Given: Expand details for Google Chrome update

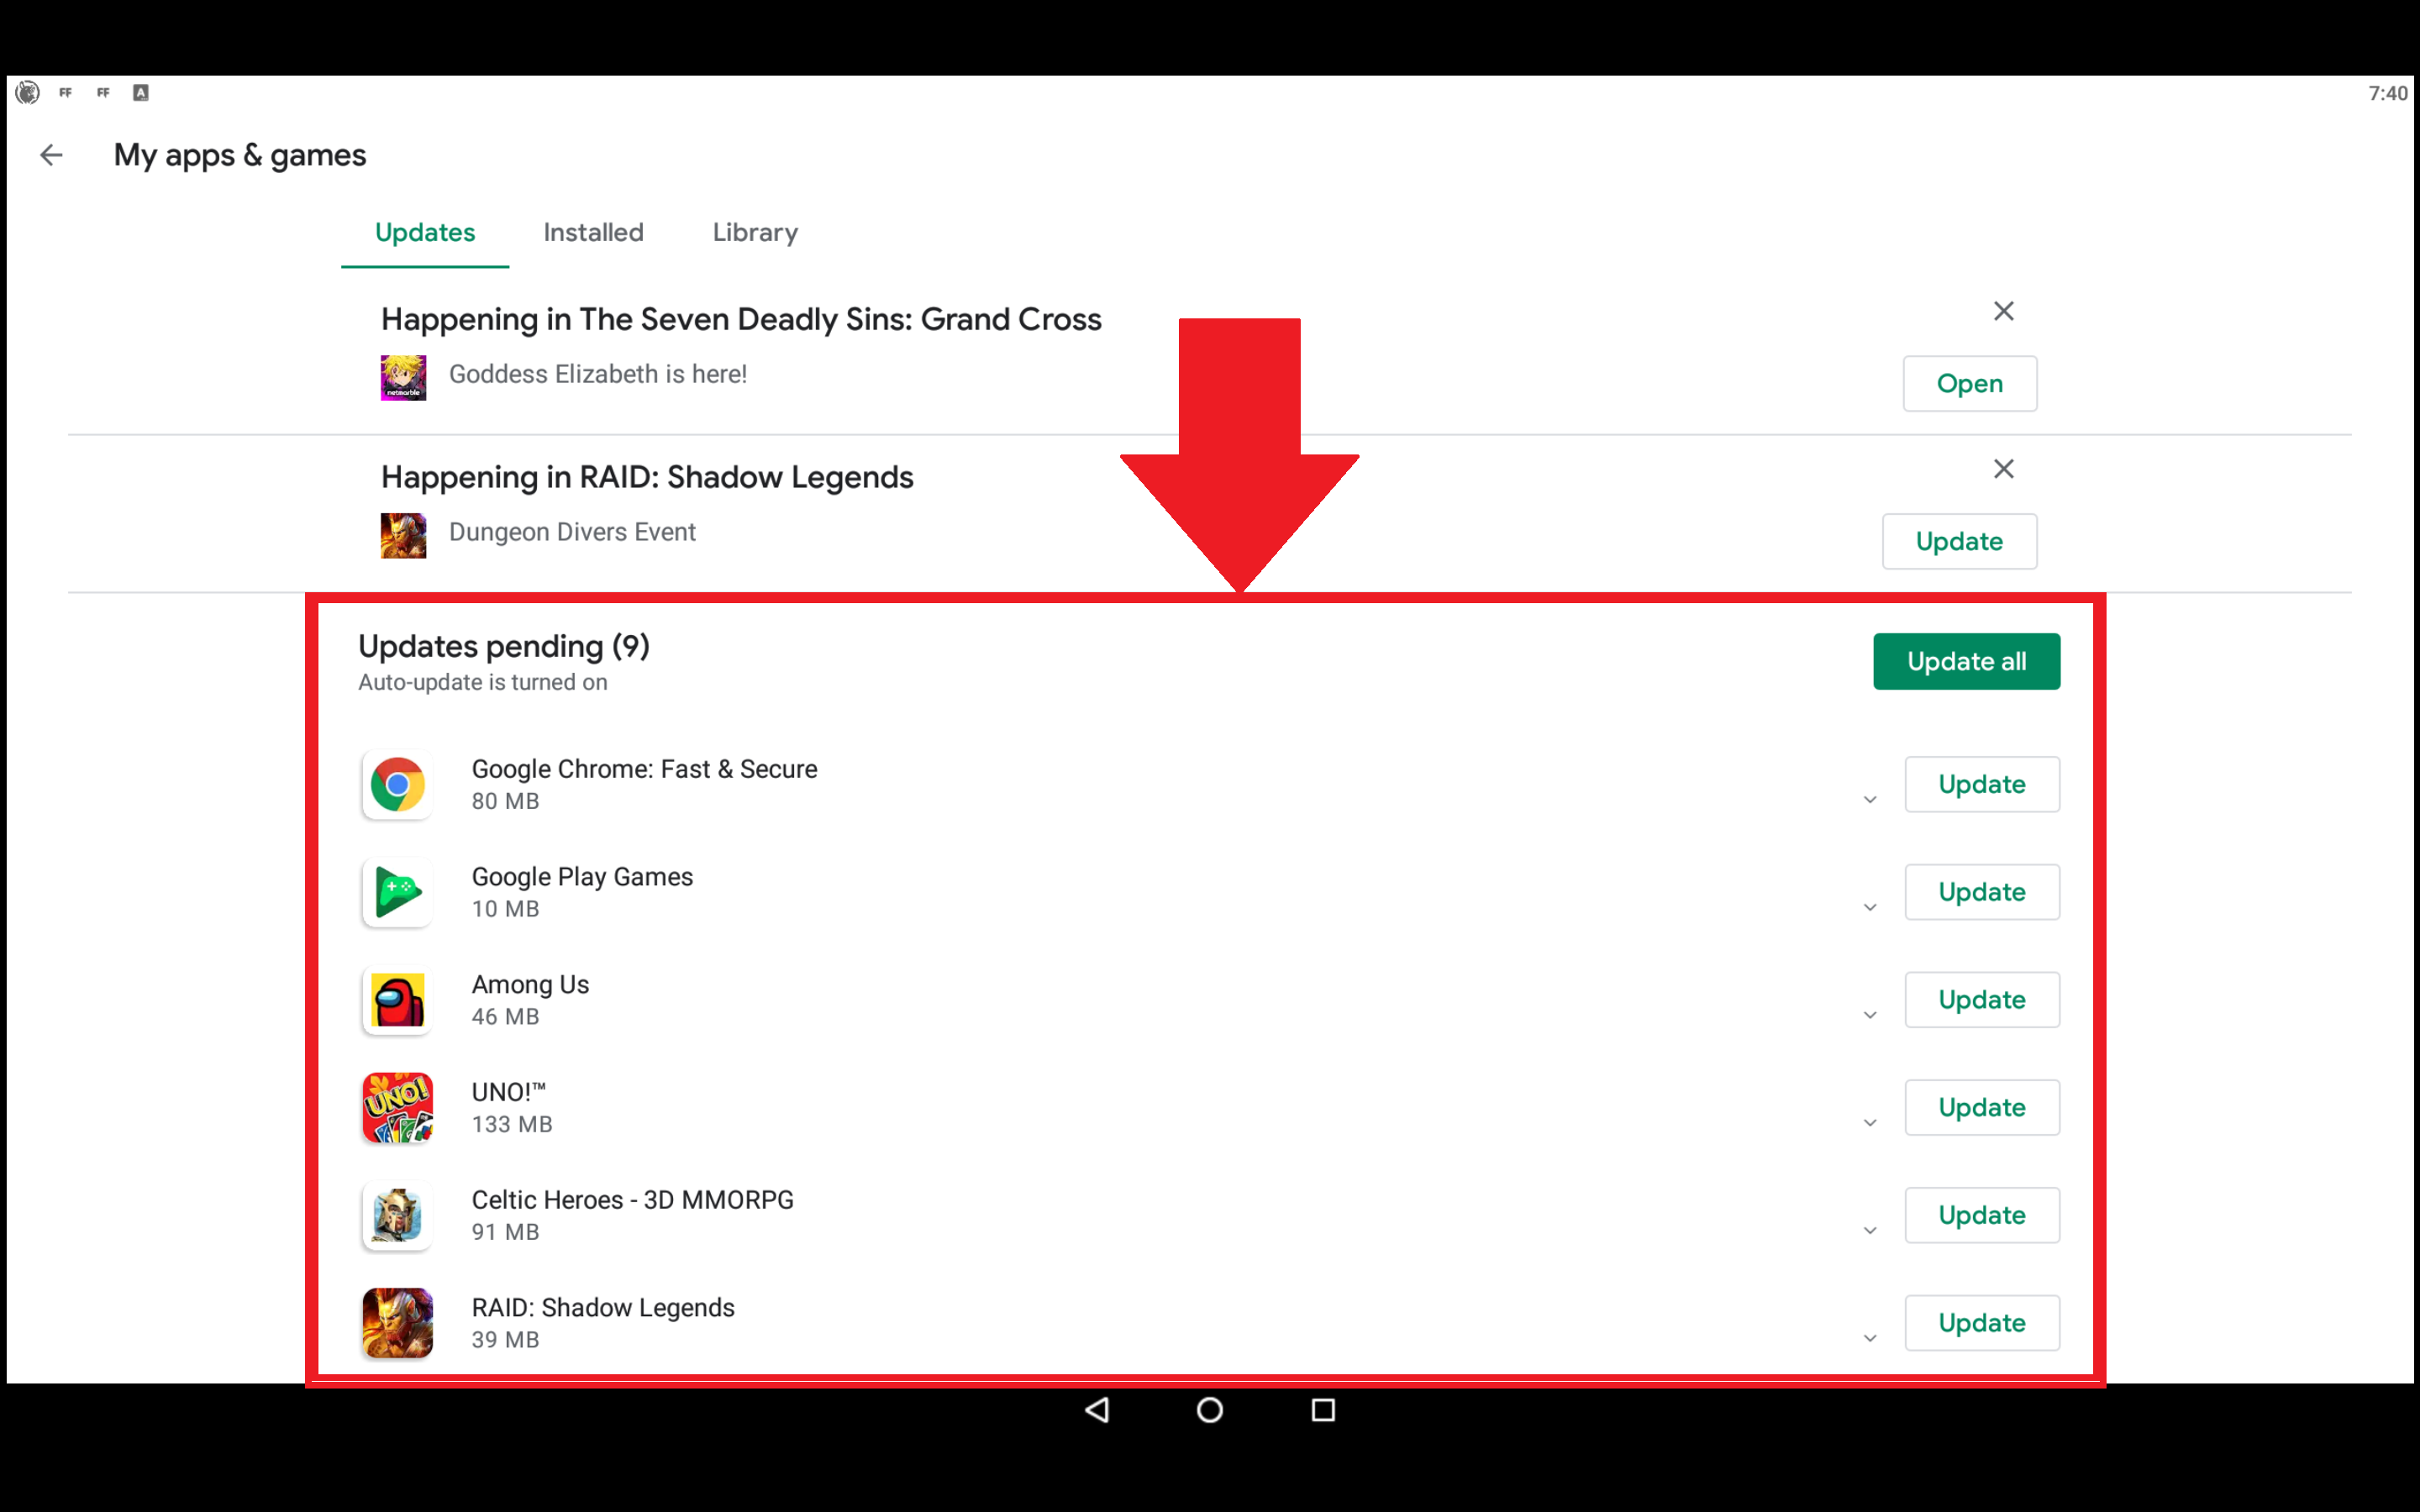Looking at the screenshot, I should pyautogui.click(x=1869, y=800).
